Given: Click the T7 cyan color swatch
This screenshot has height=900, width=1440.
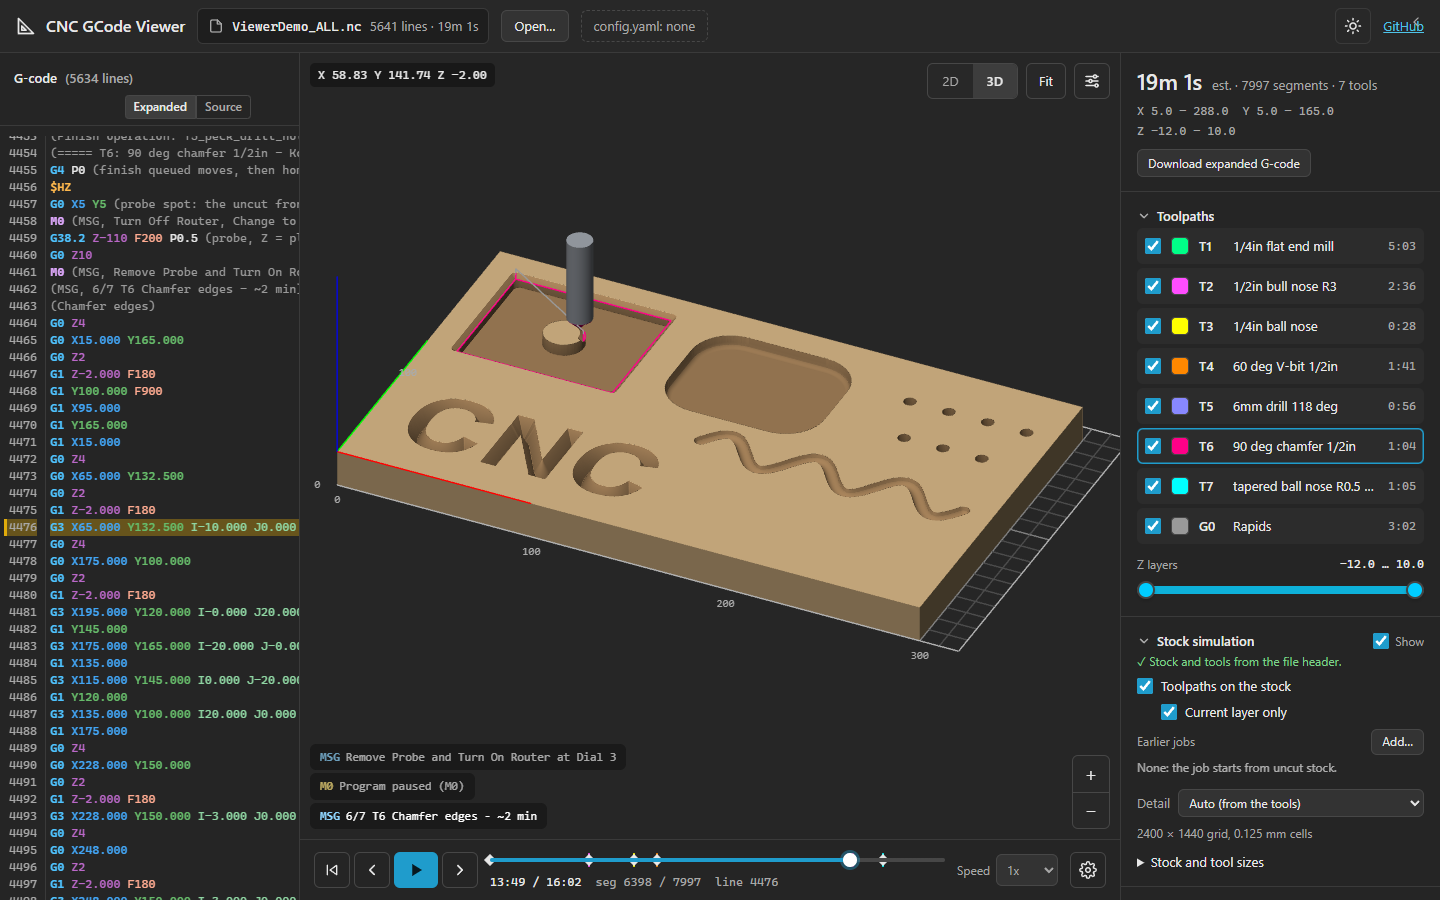Looking at the screenshot, I should (x=1180, y=486).
